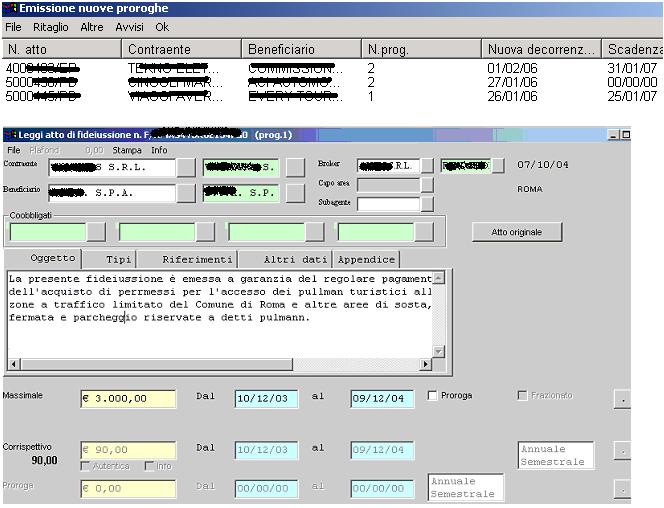Open the Altre menu
664x508 pixels.
[x=92, y=27]
